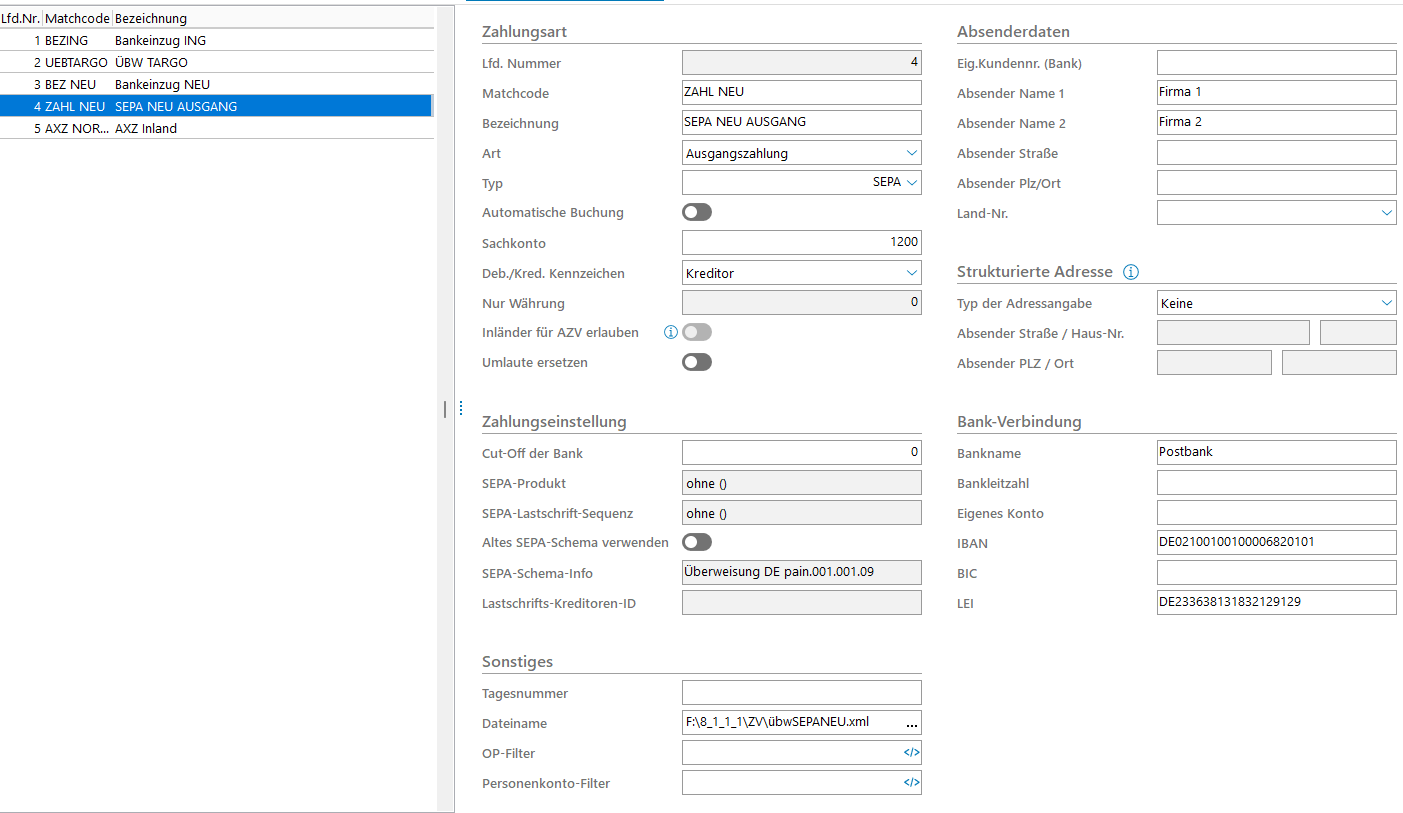
Task: Click Absender Name 1 field with Firma 1
Action: click(1276, 92)
